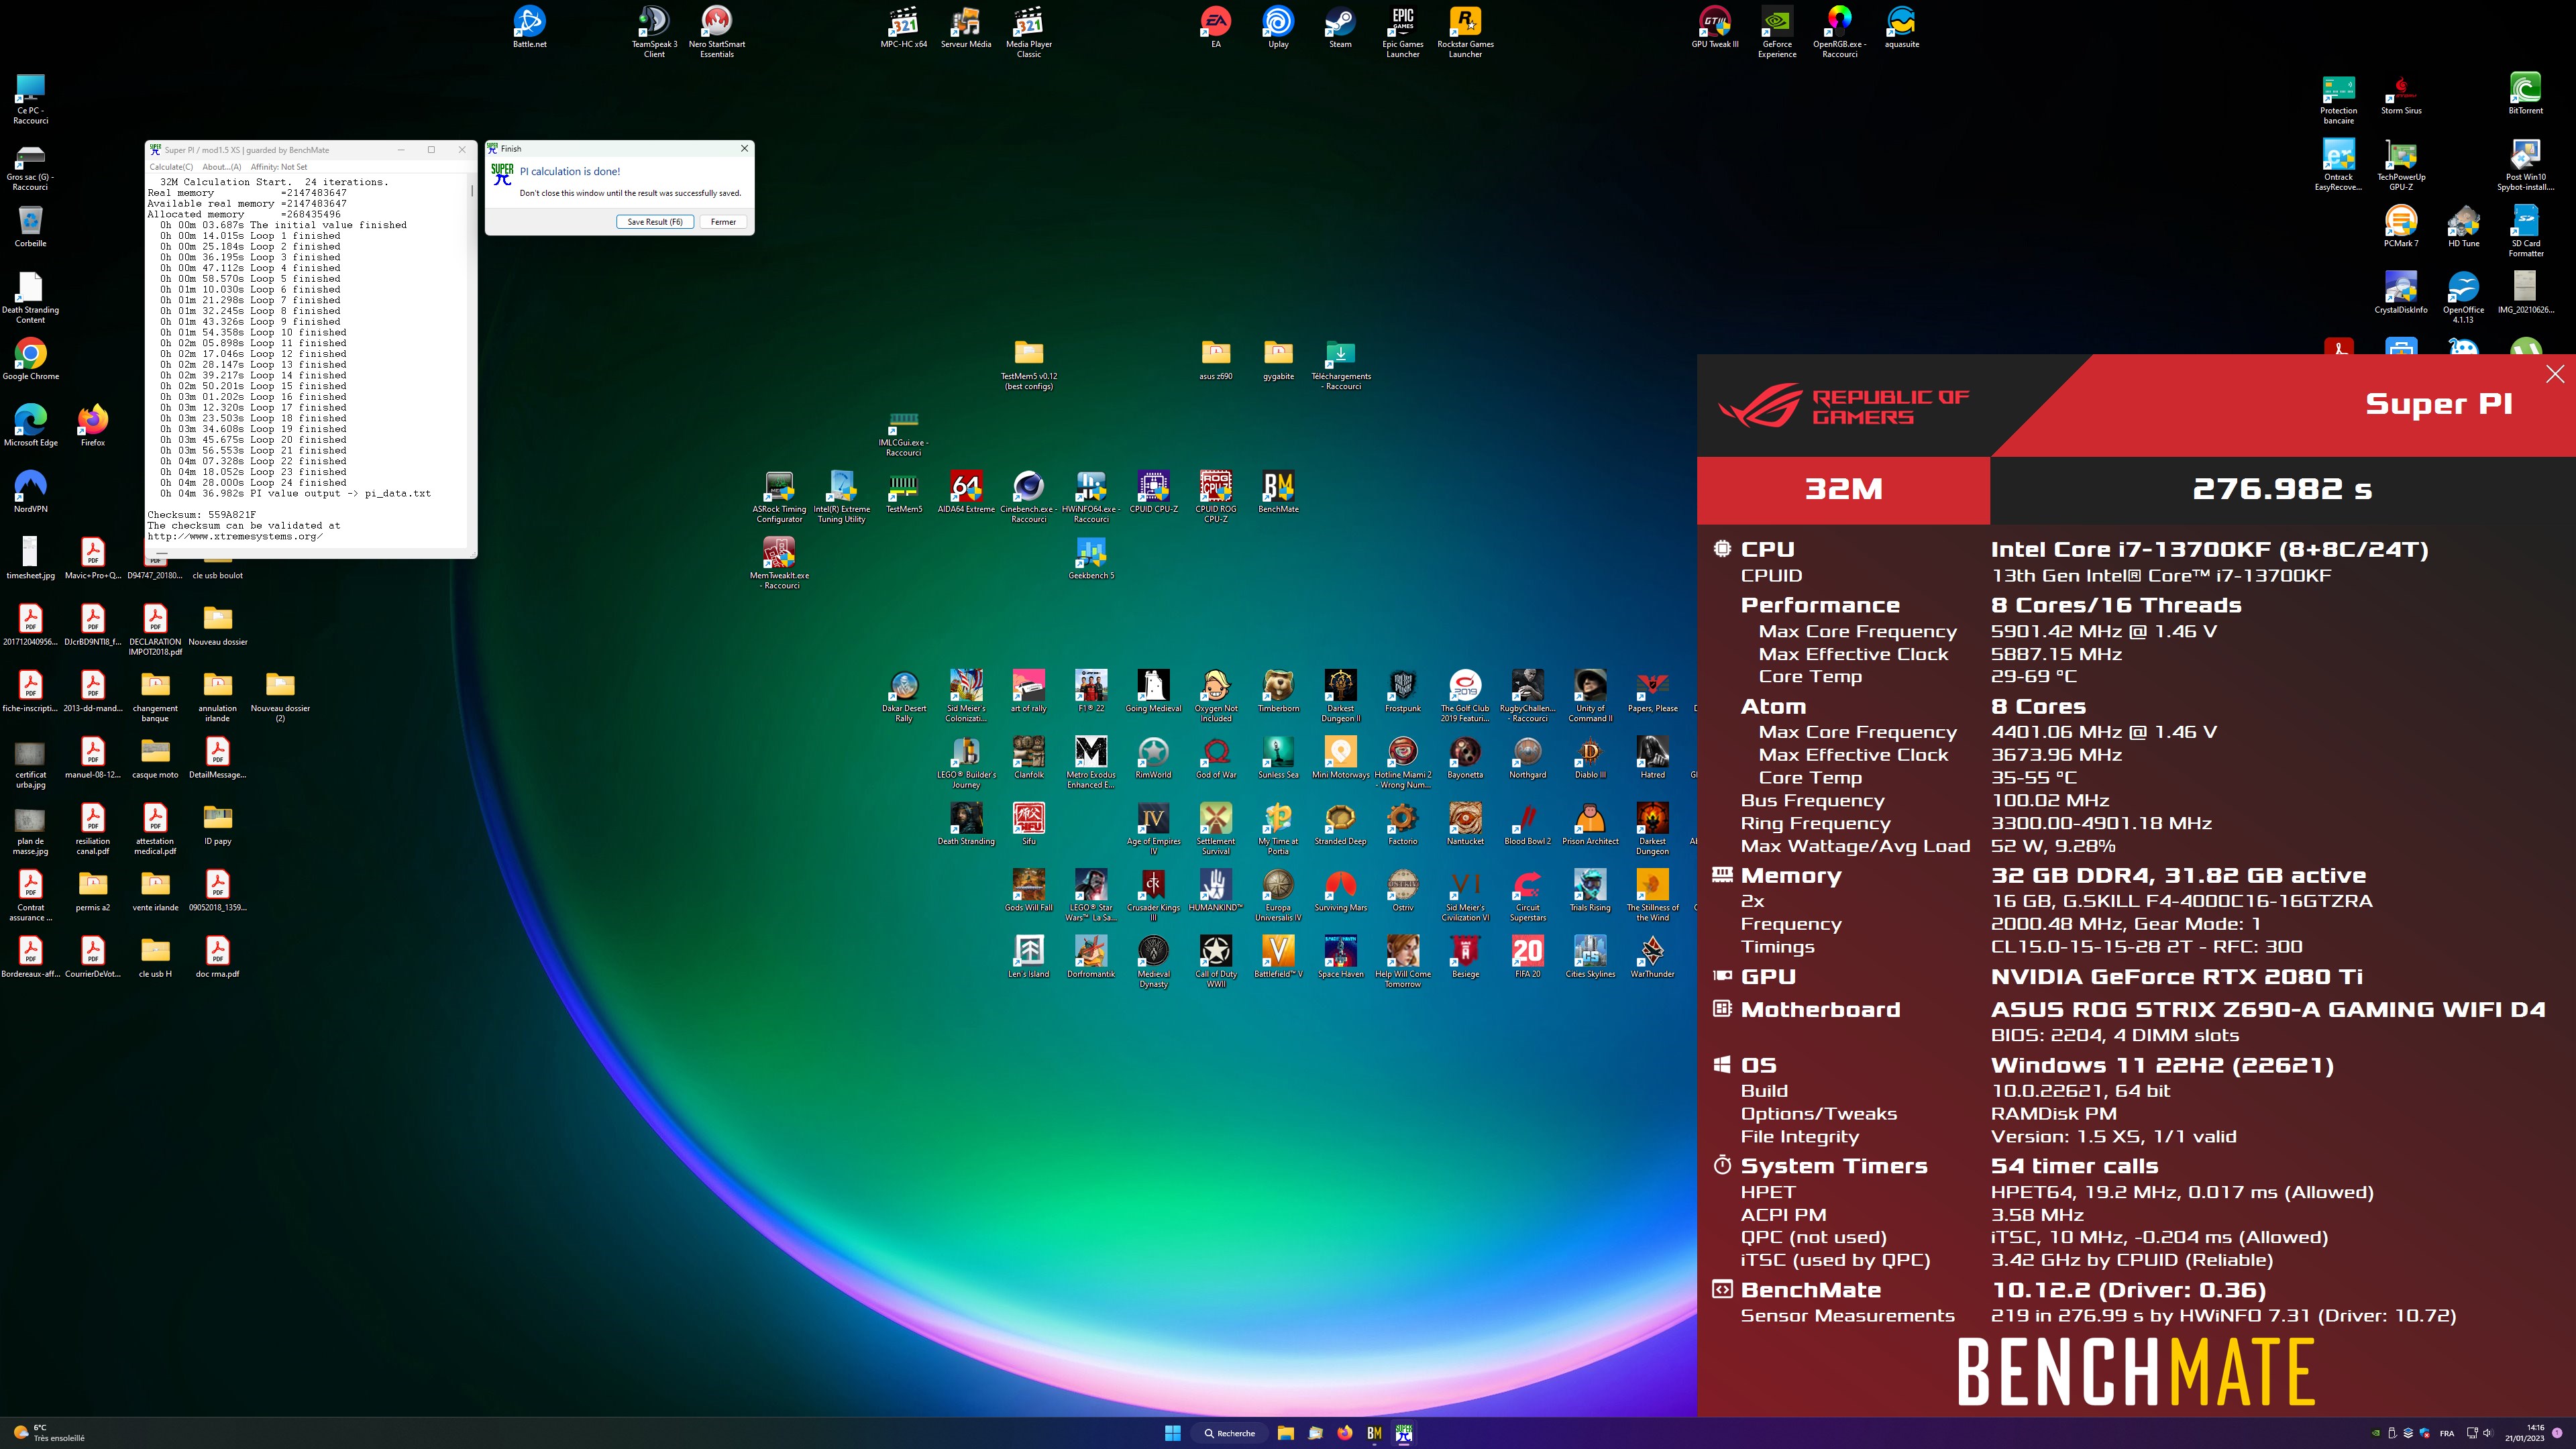Open the About...(A) menu in Super PI
Viewport: 2576px width, 1449px height.
(x=222, y=167)
